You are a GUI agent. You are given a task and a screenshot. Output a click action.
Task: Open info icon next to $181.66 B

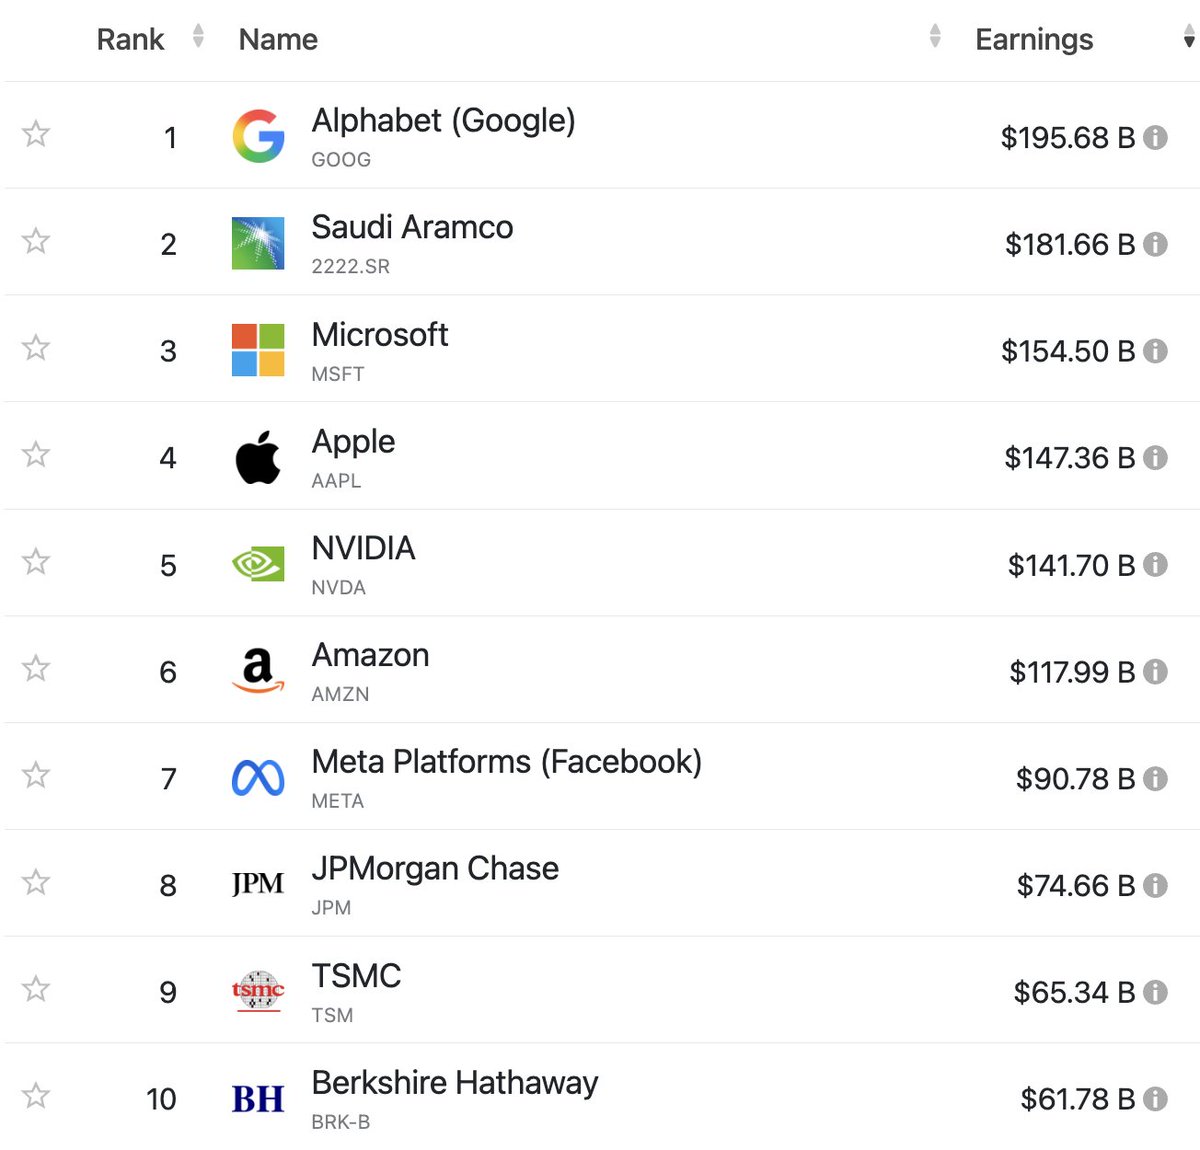pyautogui.click(x=1155, y=244)
